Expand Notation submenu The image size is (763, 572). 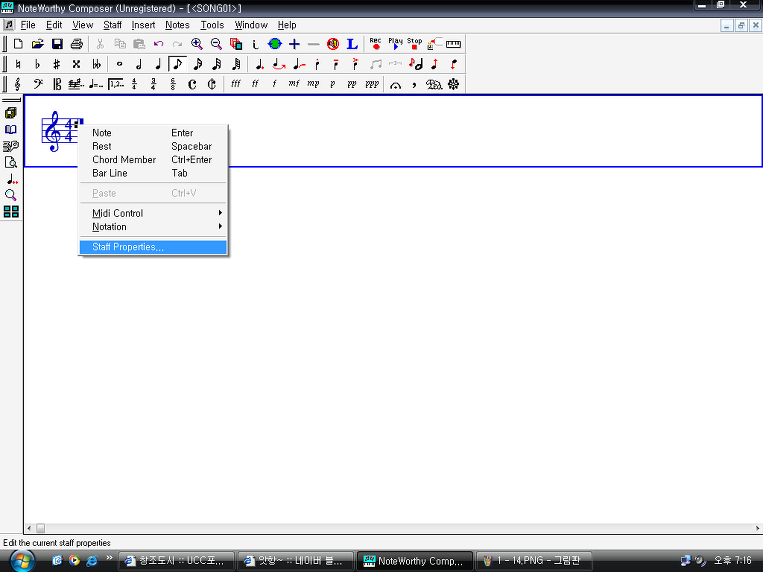point(153,227)
